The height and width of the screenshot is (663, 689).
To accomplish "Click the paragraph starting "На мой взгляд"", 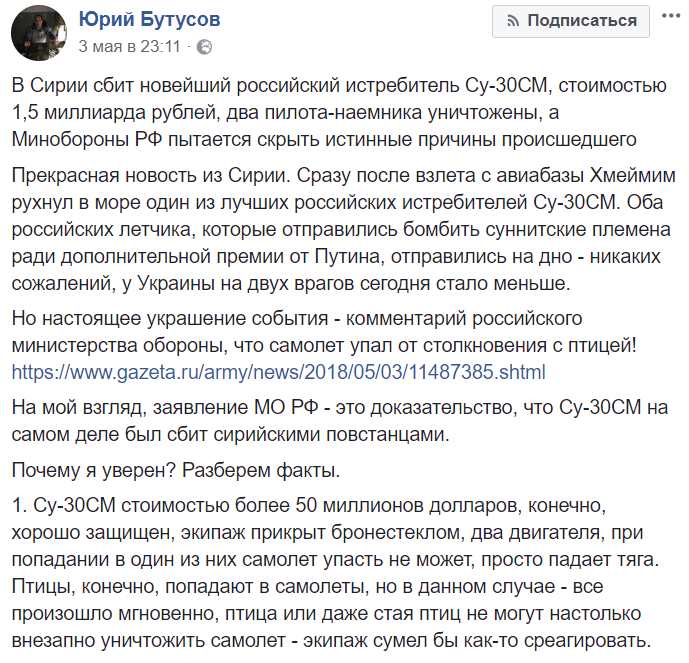I will pyautogui.click(x=340, y=421).
